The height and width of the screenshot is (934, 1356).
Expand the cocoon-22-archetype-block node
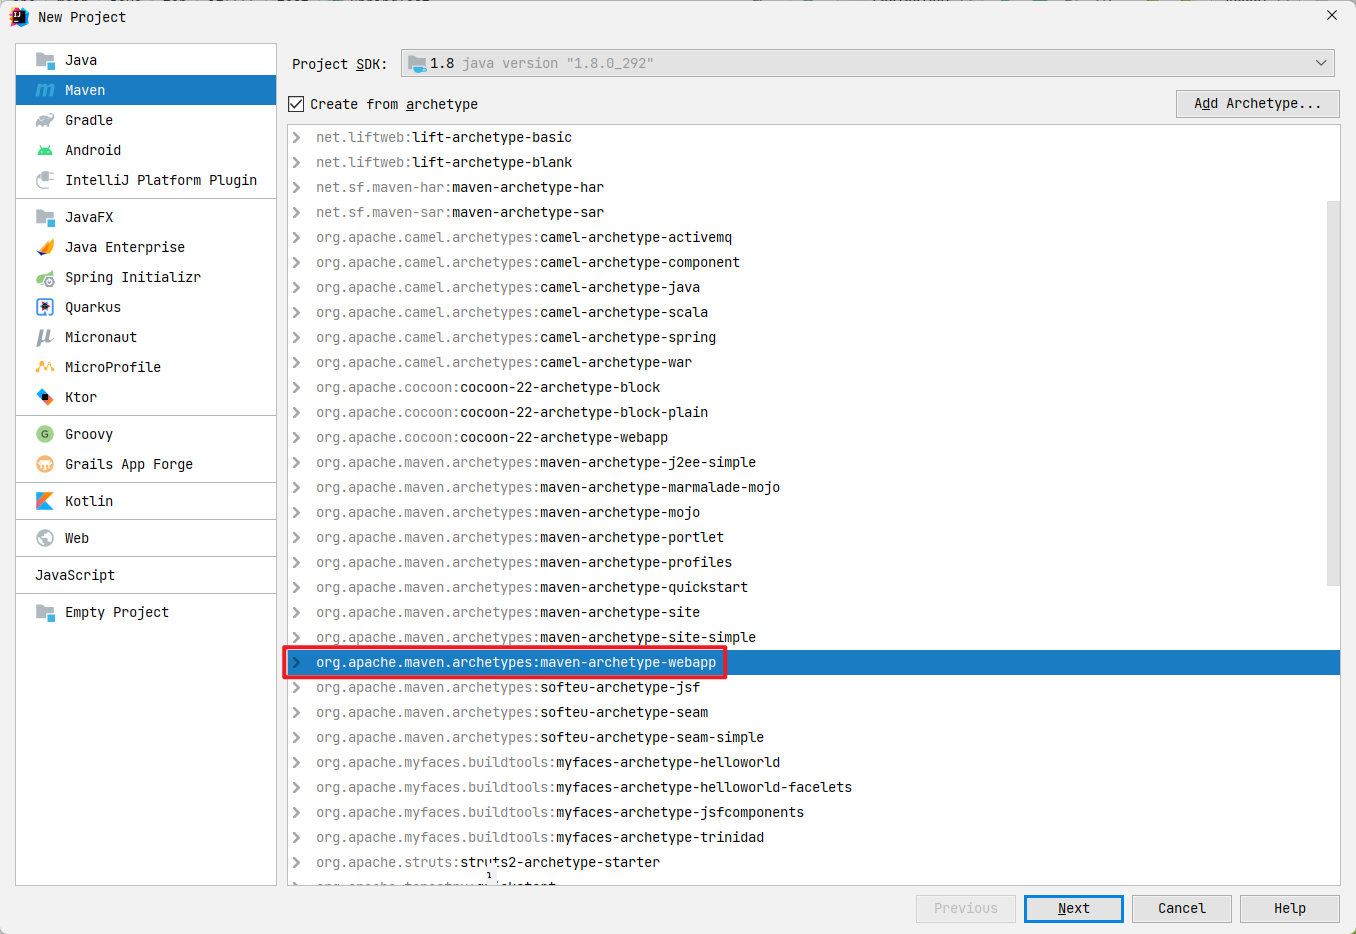point(296,387)
